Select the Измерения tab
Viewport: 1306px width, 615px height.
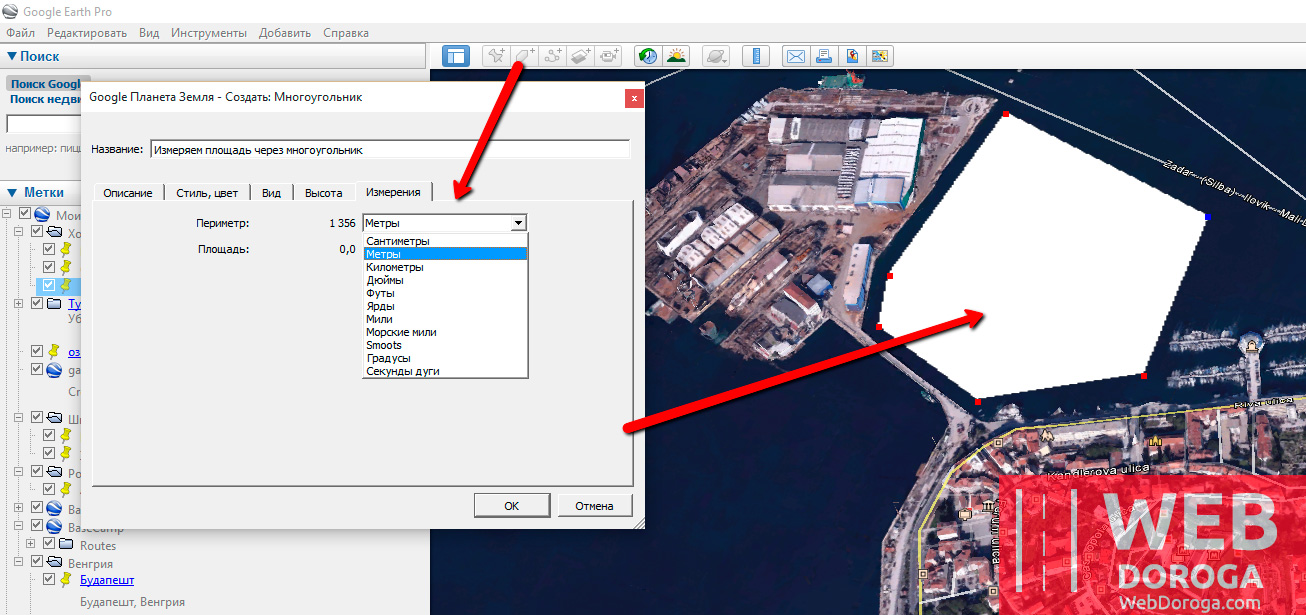point(394,192)
